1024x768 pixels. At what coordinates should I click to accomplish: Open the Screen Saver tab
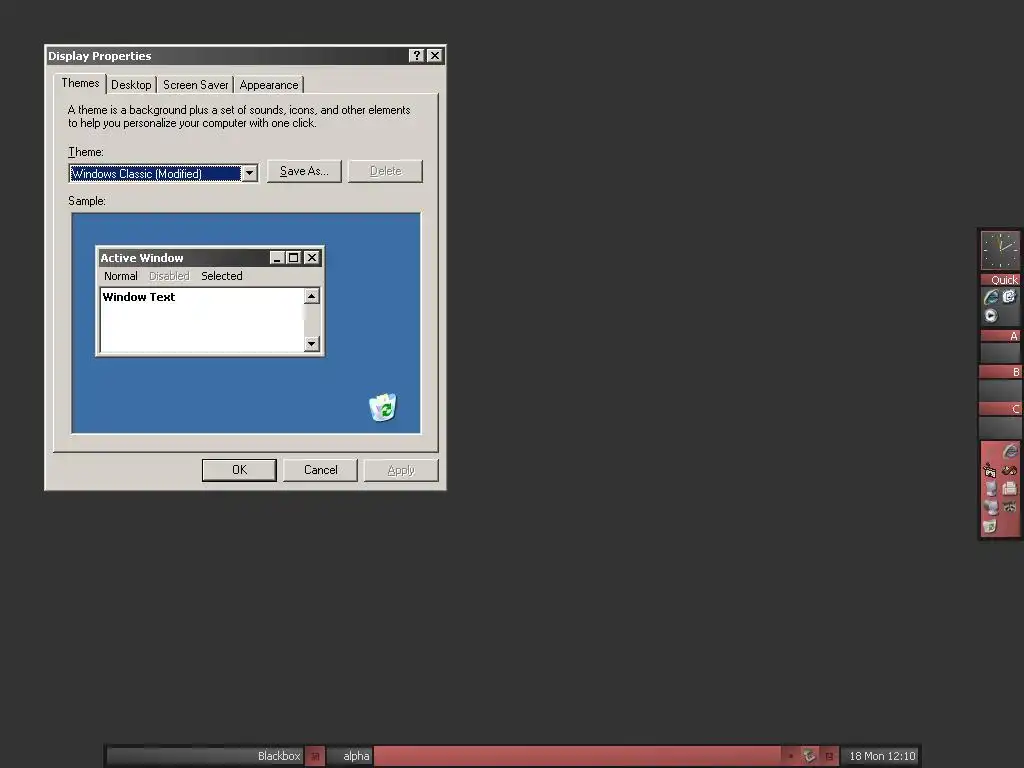195,85
